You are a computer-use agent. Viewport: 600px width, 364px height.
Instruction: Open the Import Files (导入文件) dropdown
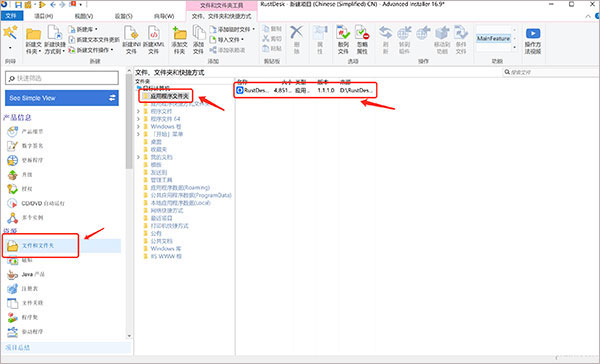(x=227, y=39)
